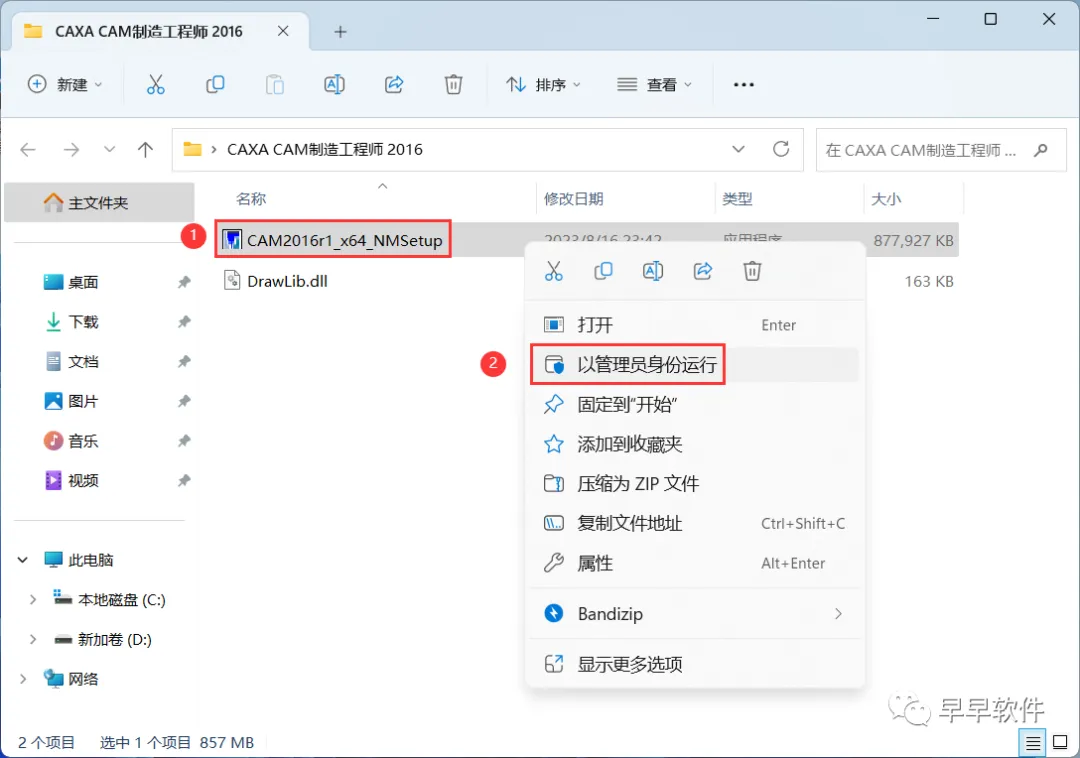Viewport: 1080px width, 758px height.
Task: Go up one folder level
Action: pyautogui.click(x=145, y=149)
